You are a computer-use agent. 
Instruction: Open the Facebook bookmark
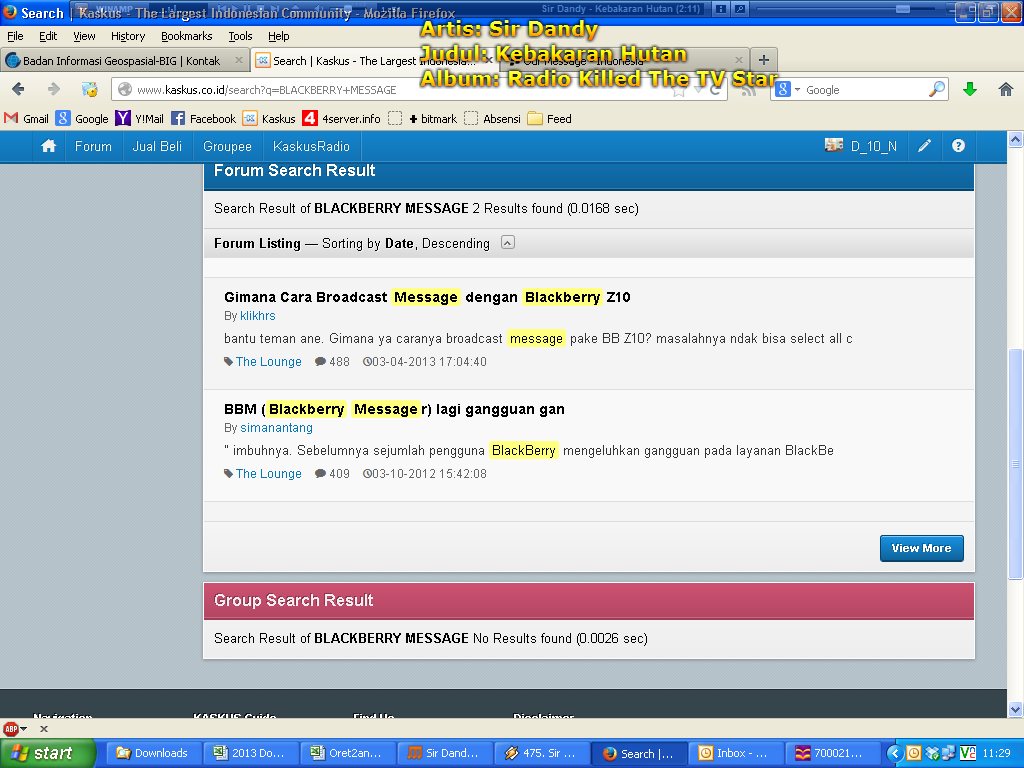(203, 118)
